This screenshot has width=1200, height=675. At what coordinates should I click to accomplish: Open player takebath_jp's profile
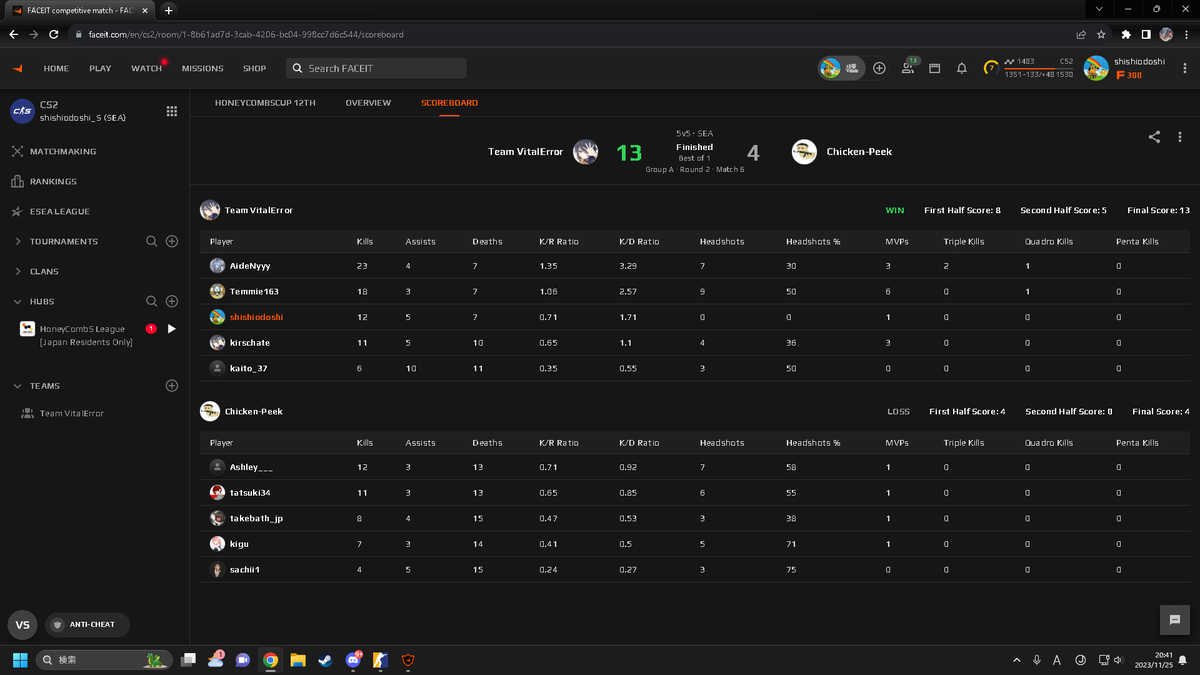256,519
